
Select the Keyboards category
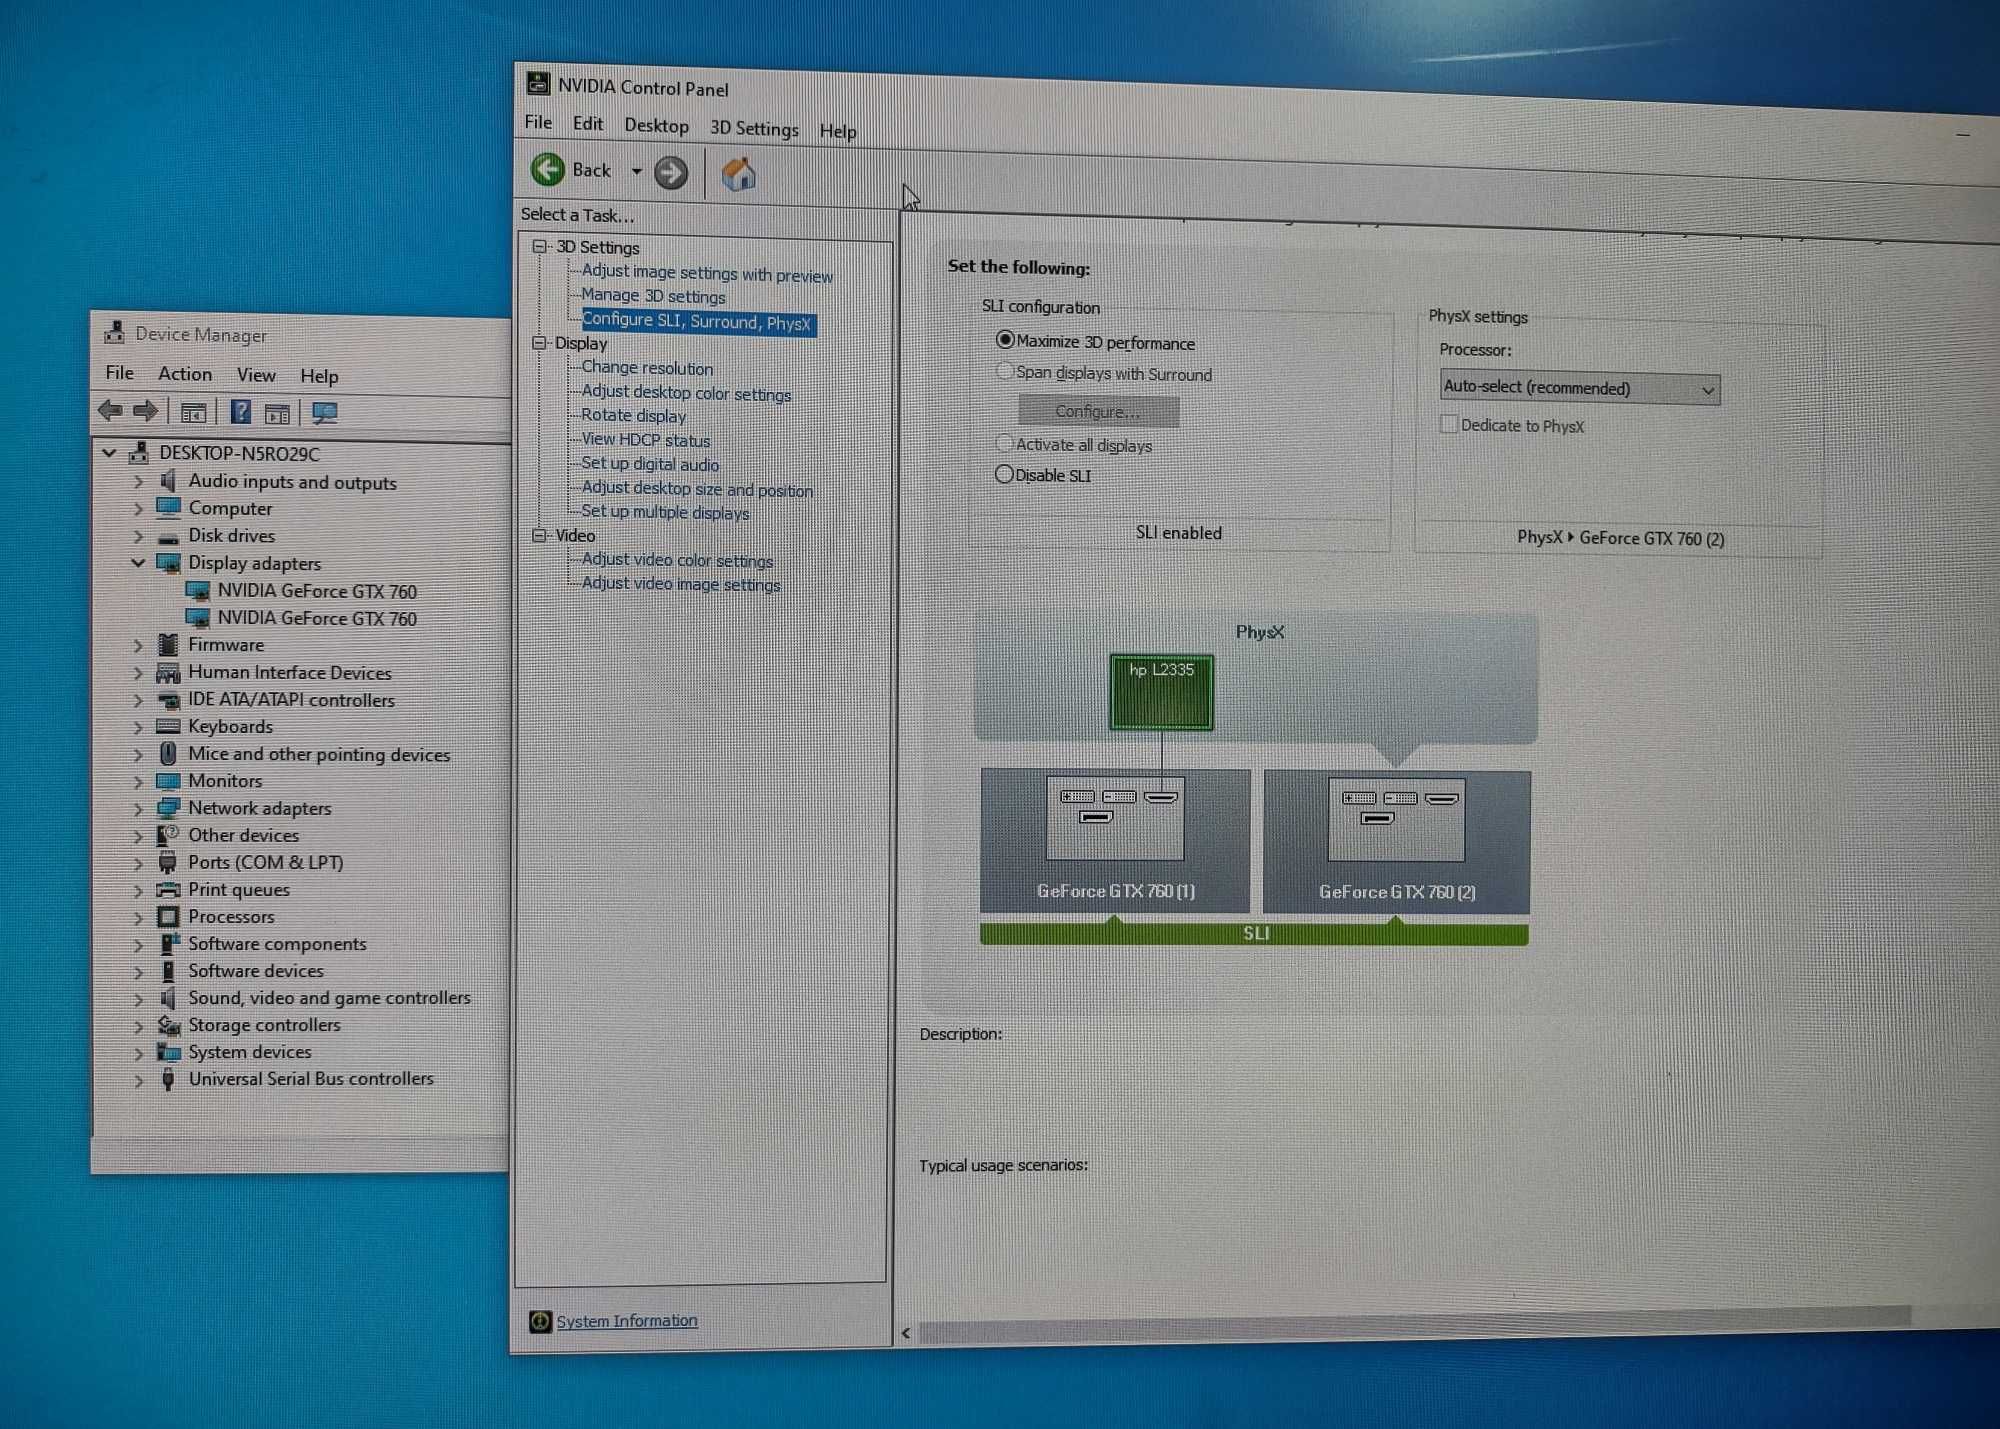(230, 727)
